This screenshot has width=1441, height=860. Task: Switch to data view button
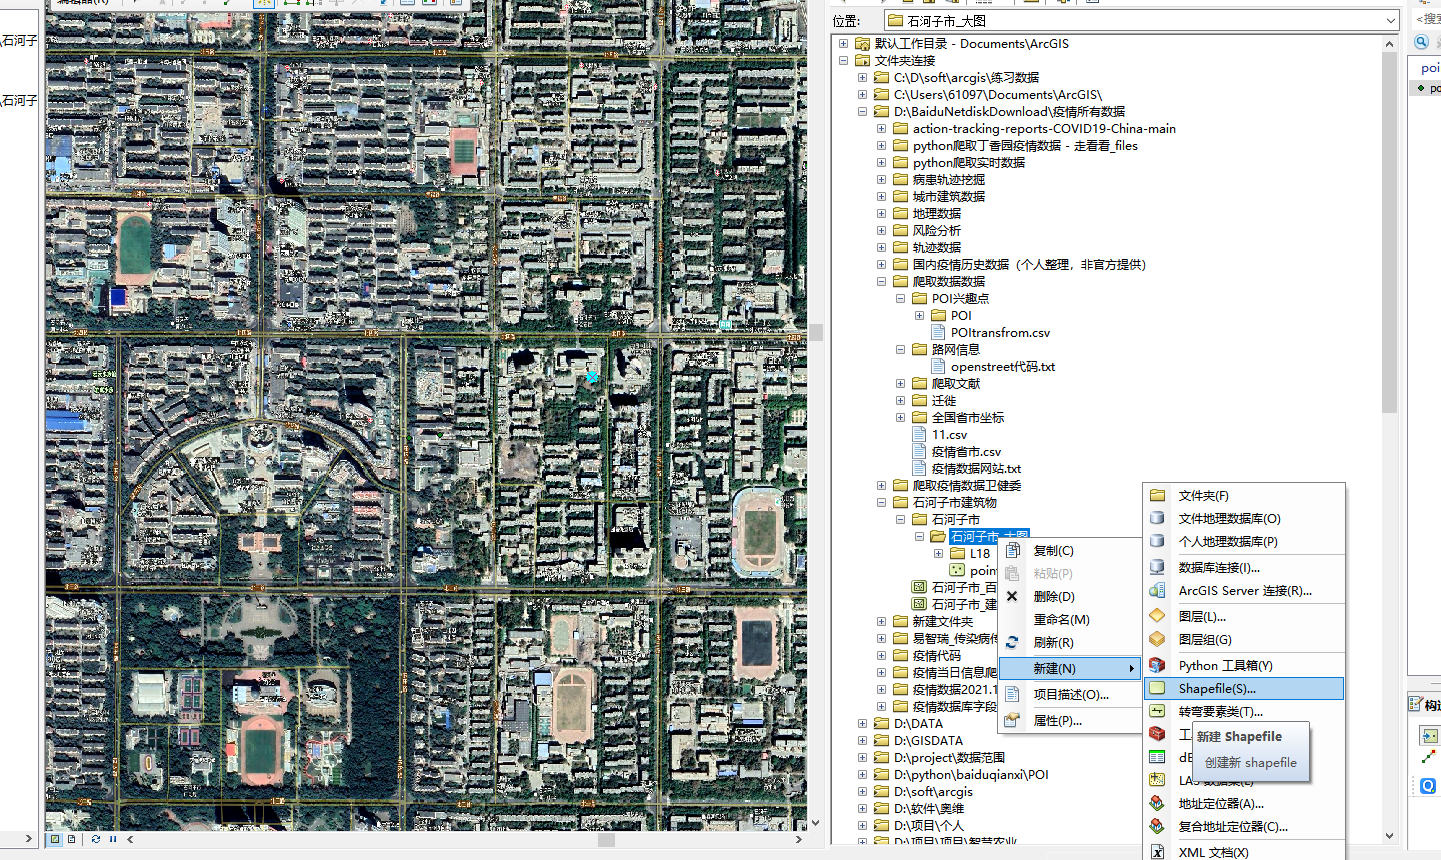pos(55,839)
